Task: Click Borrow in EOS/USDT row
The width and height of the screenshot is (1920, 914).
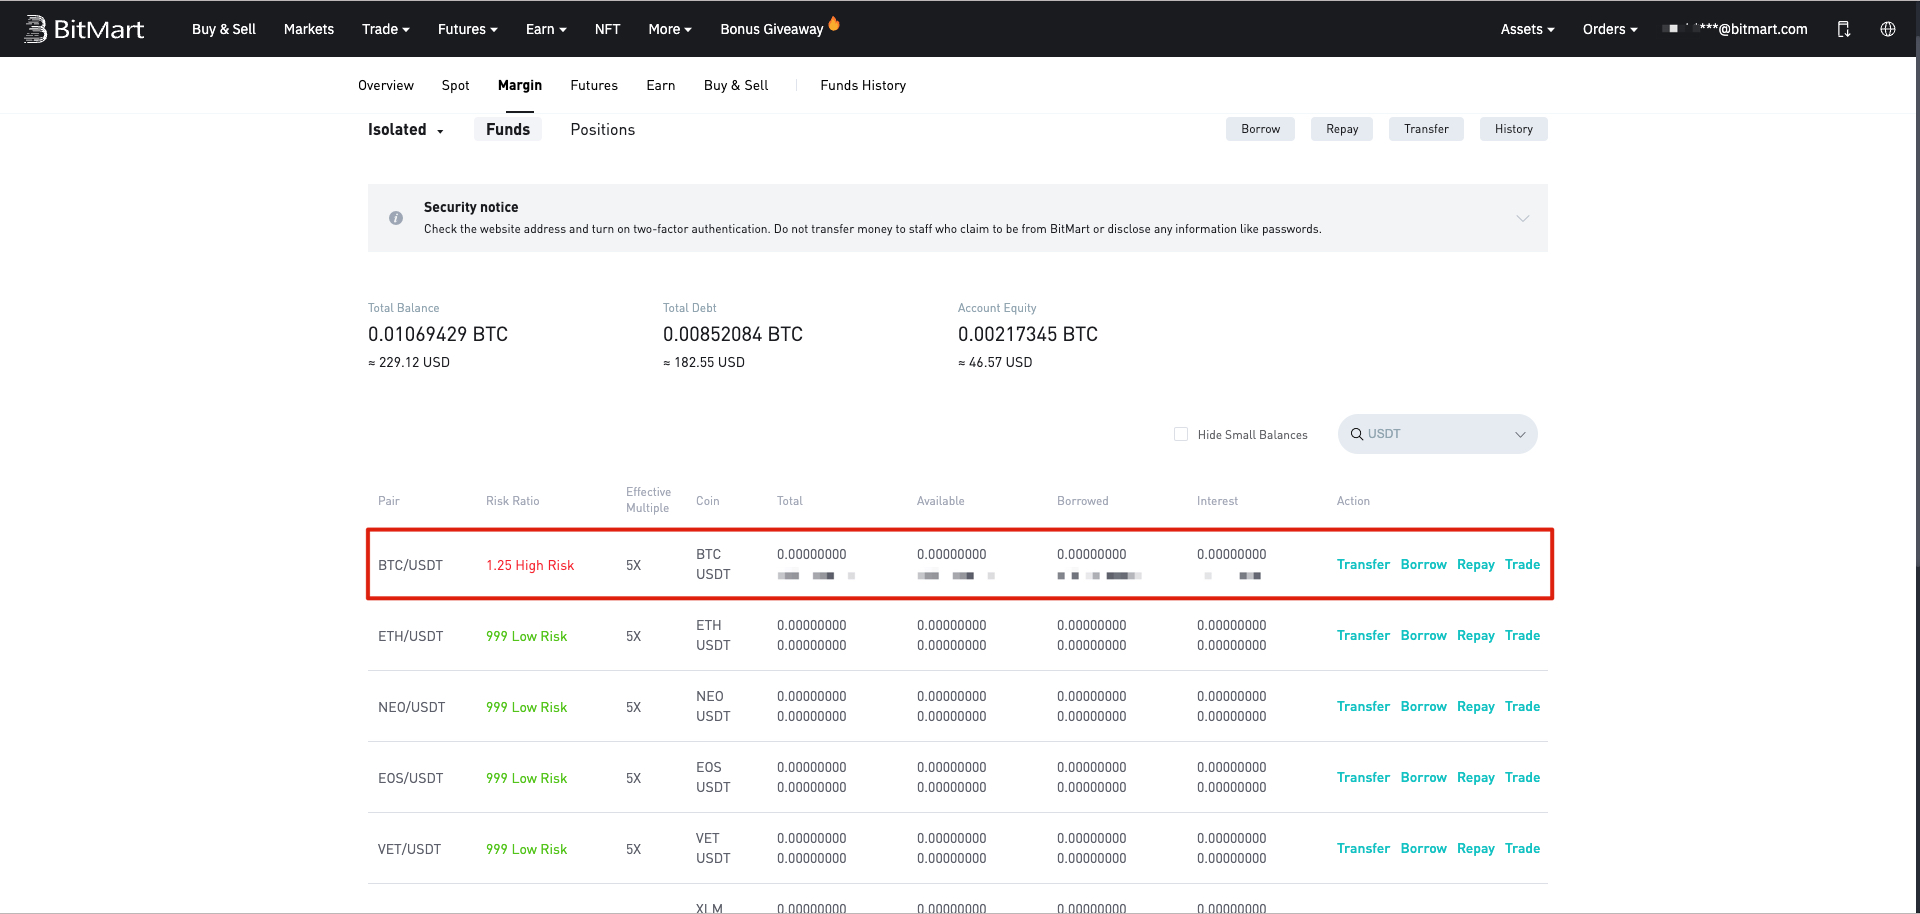Action: (1424, 778)
